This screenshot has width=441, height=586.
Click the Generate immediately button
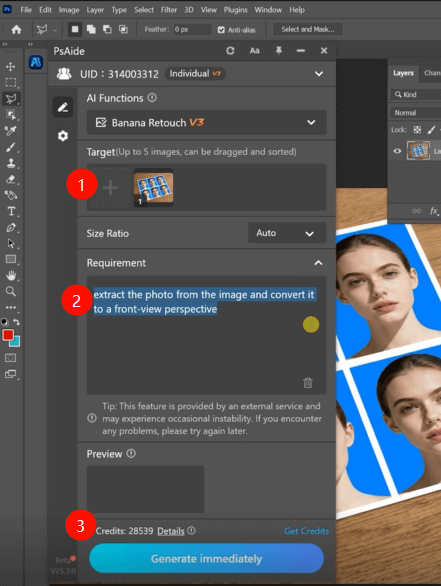coord(206,559)
